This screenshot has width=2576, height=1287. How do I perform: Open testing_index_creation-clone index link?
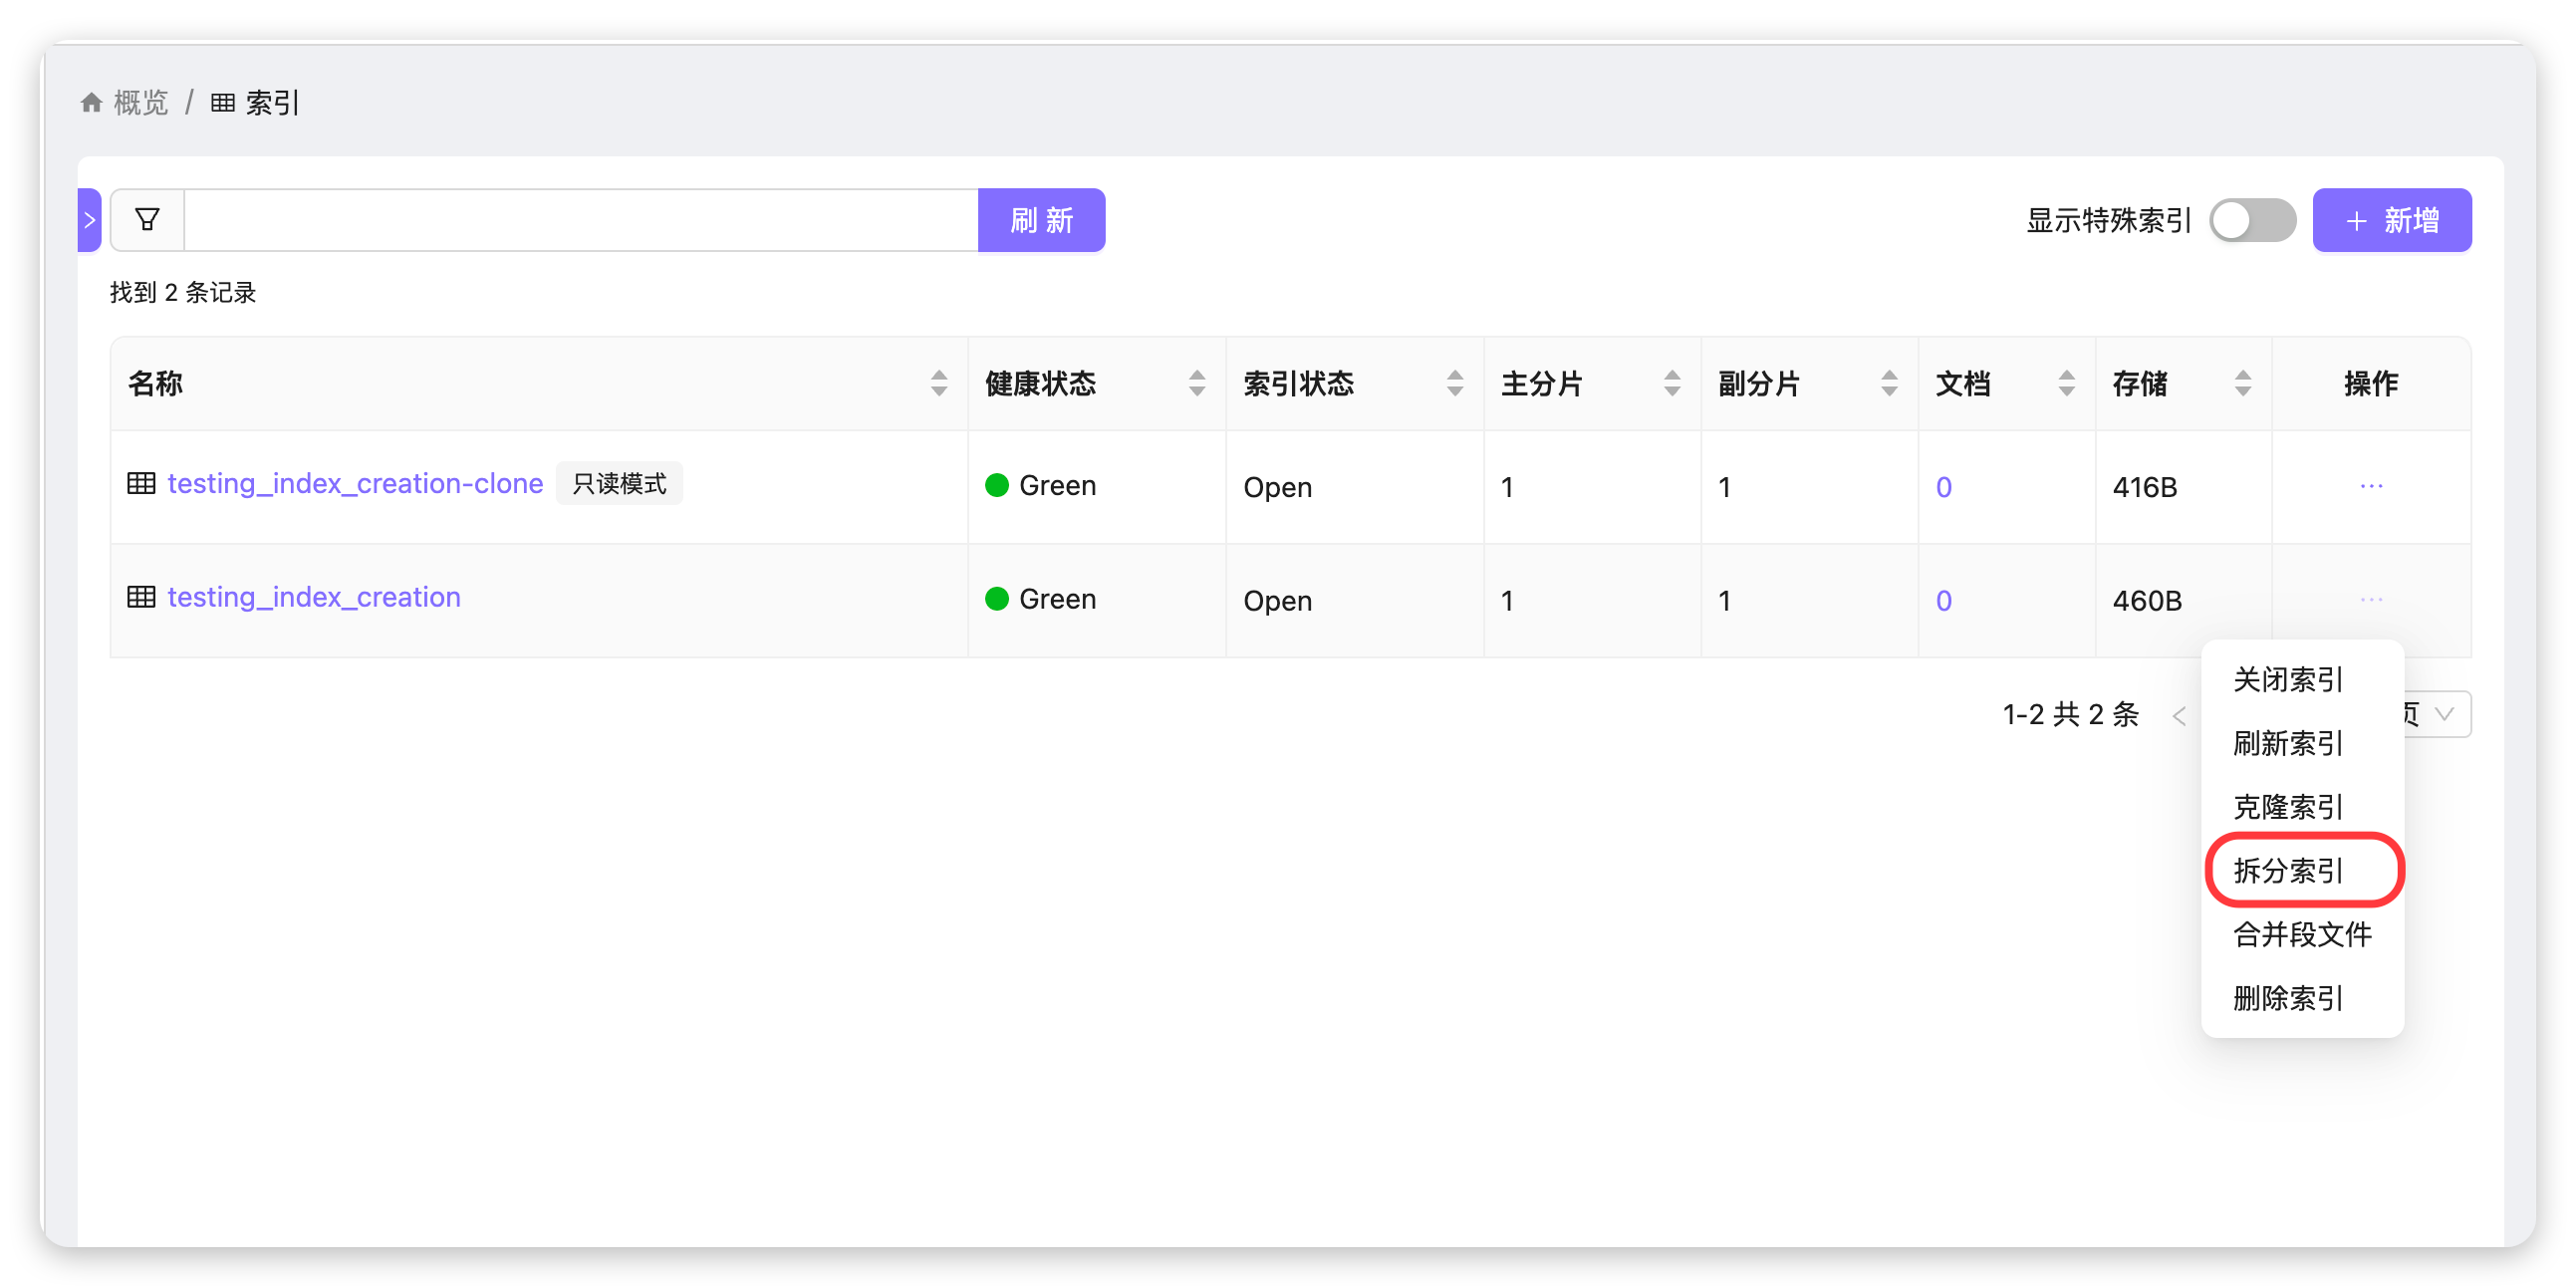pos(355,484)
